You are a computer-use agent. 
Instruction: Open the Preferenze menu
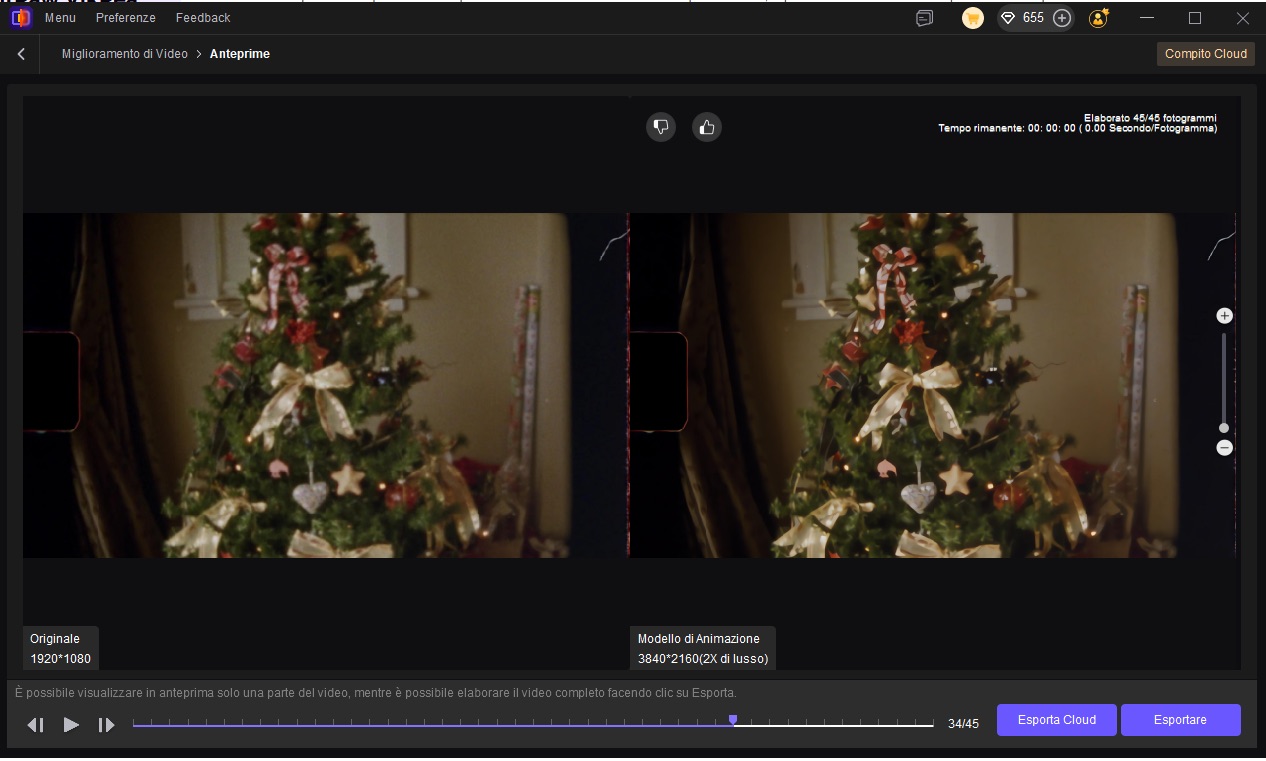coord(125,17)
